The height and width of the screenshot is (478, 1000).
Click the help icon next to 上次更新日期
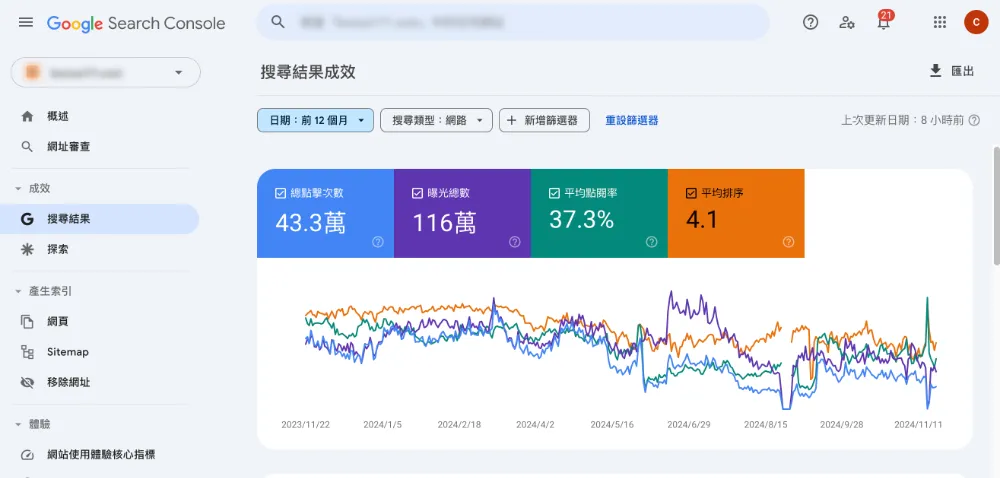(974, 120)
